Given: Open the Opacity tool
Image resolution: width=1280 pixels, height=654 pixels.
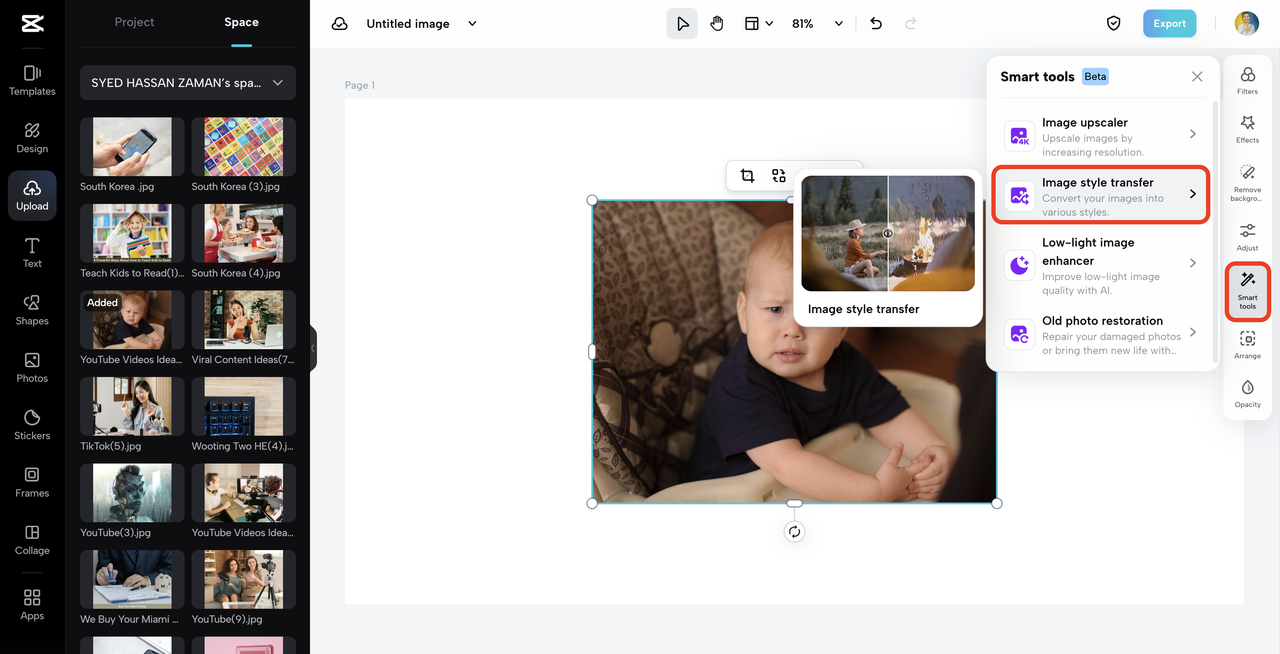Looking at the screenshot, I should tap(1247, 394).
